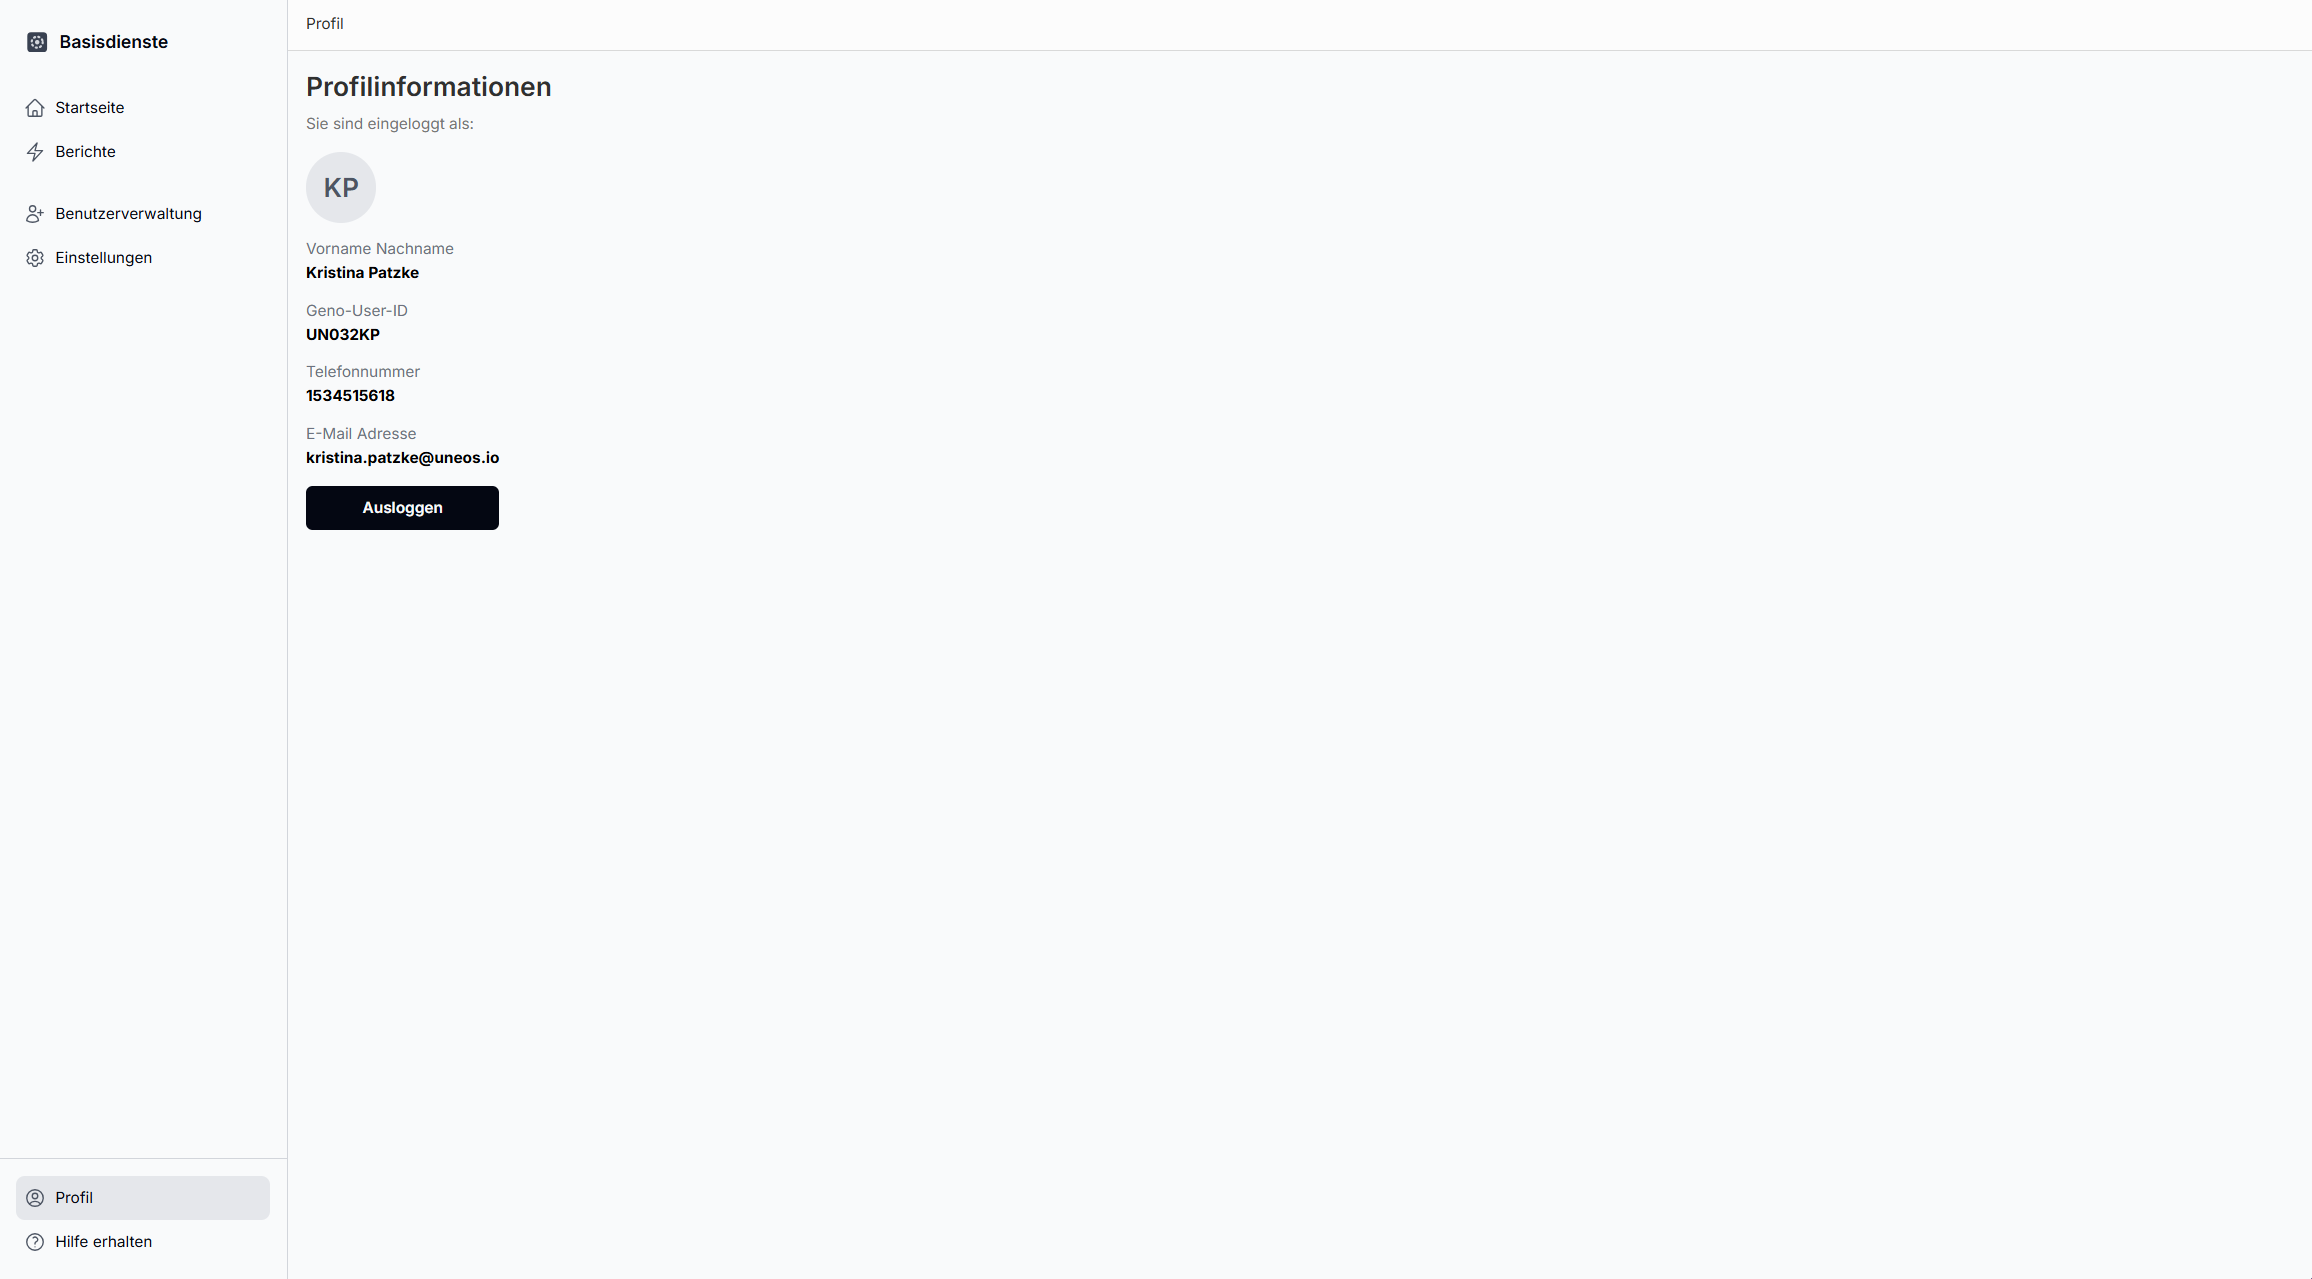
Task: Click the KP avatar circle
Action: [x=341, y=187]
